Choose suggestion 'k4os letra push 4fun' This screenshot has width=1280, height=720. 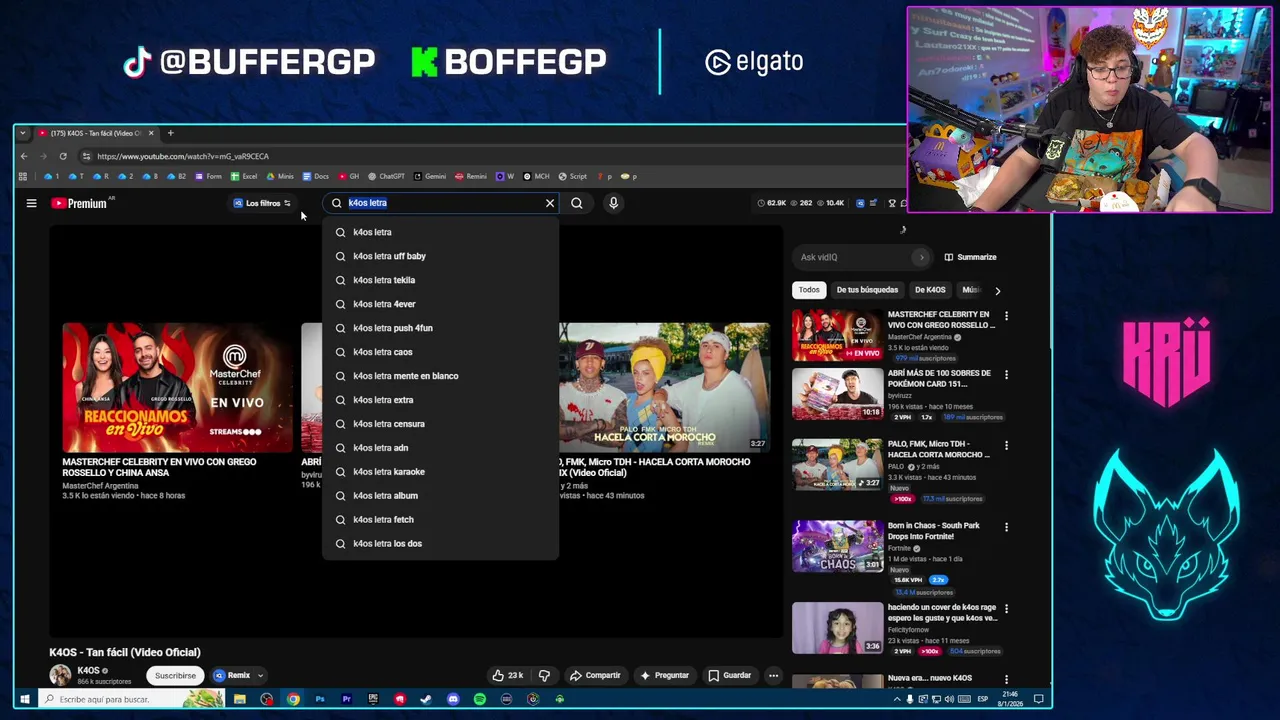440,328
